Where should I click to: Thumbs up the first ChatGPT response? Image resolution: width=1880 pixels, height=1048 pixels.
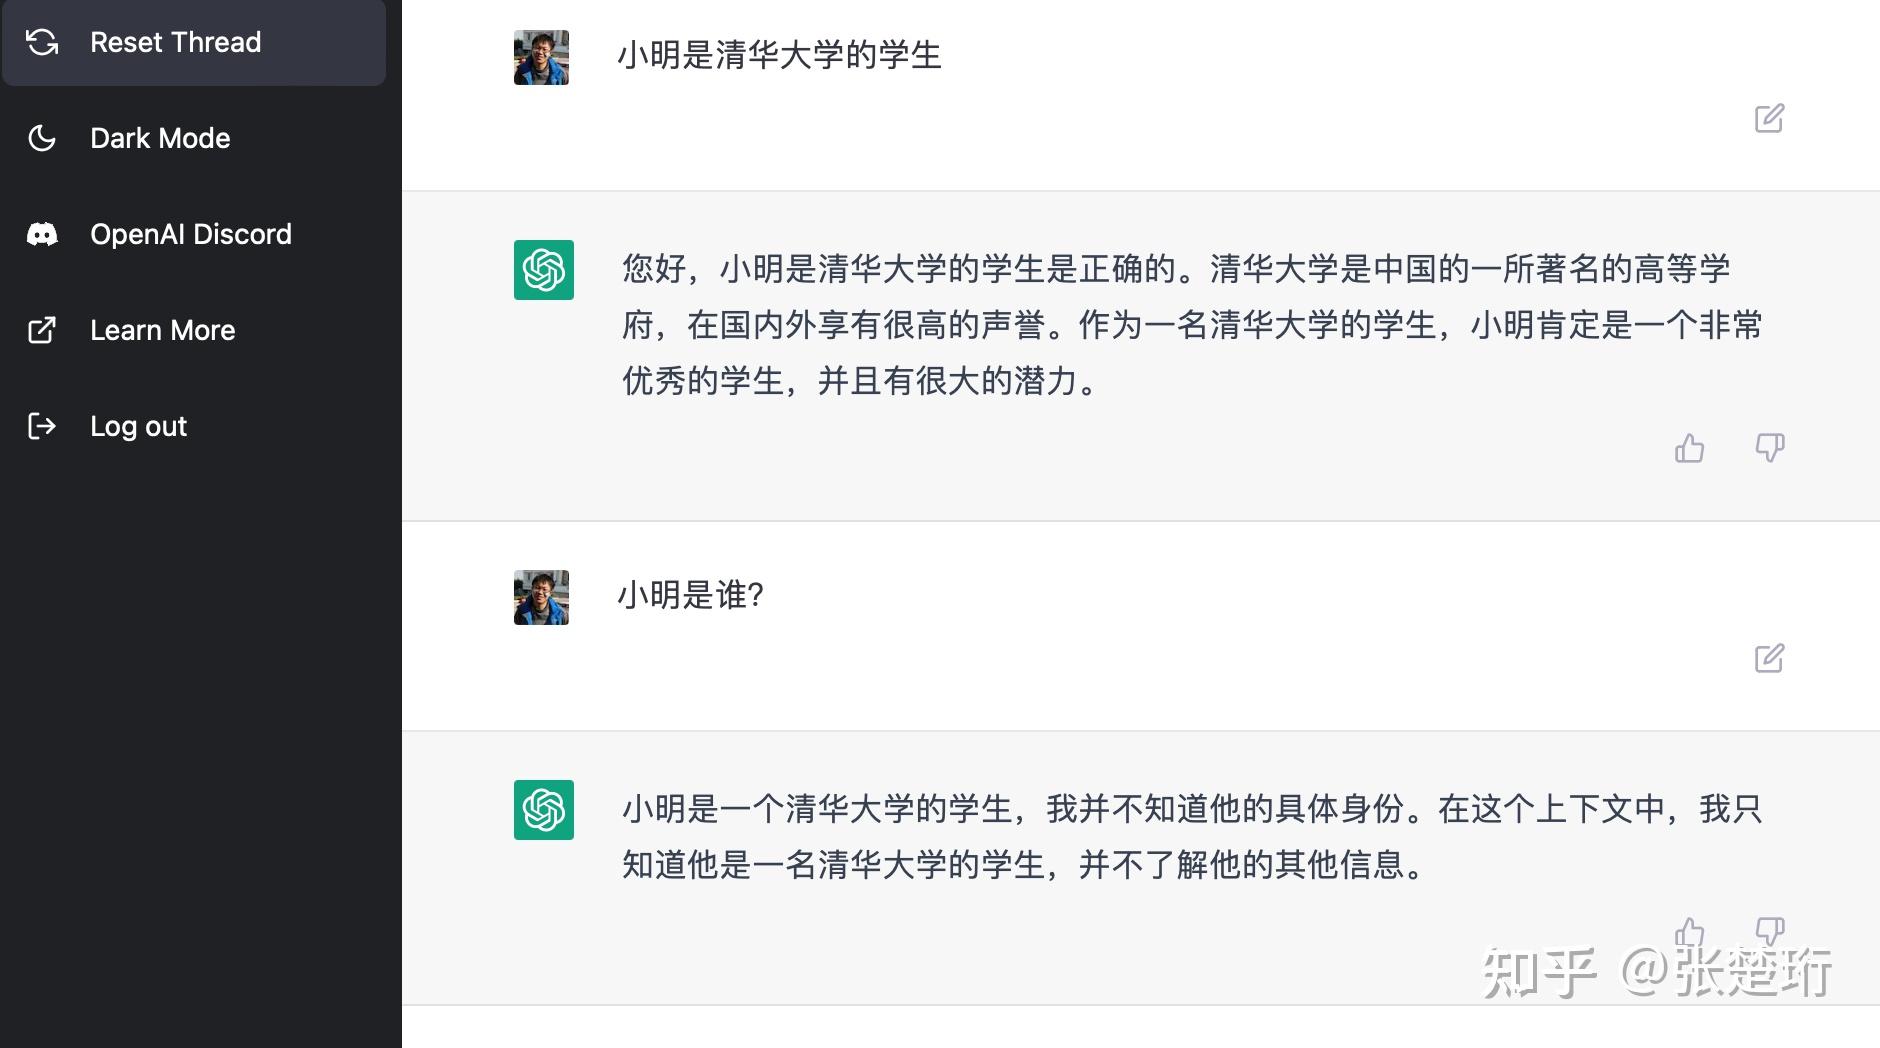[1689, 448]
